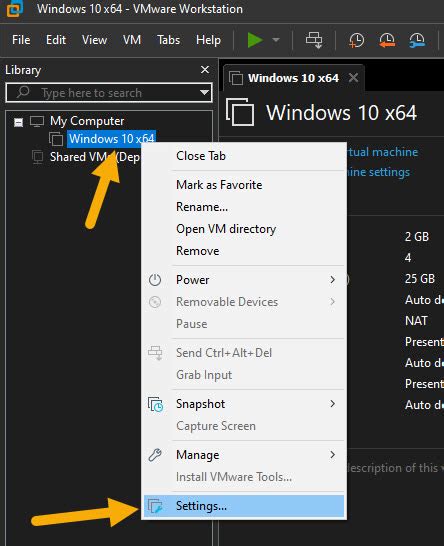Collapse the My Computer tree node

[x=18, y=122]
